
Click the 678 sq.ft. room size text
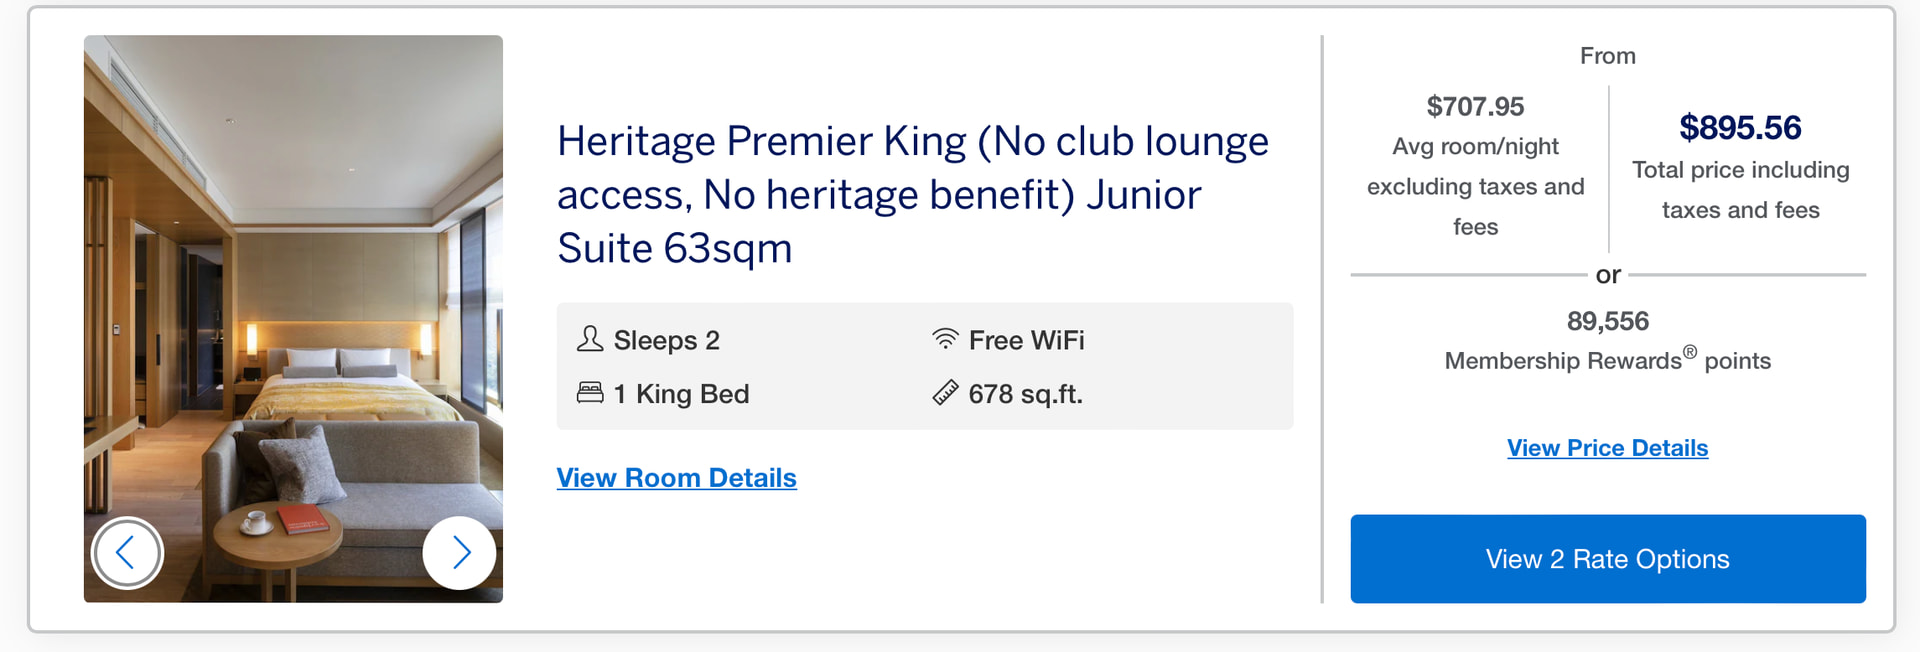[x=1025, y=394]
